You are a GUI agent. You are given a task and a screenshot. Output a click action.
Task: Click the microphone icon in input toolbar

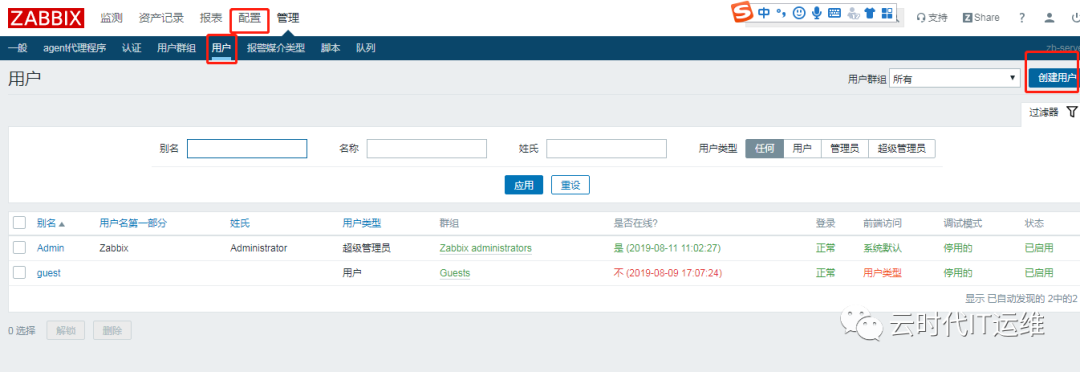pyautogui.click(x=817, y=13)
